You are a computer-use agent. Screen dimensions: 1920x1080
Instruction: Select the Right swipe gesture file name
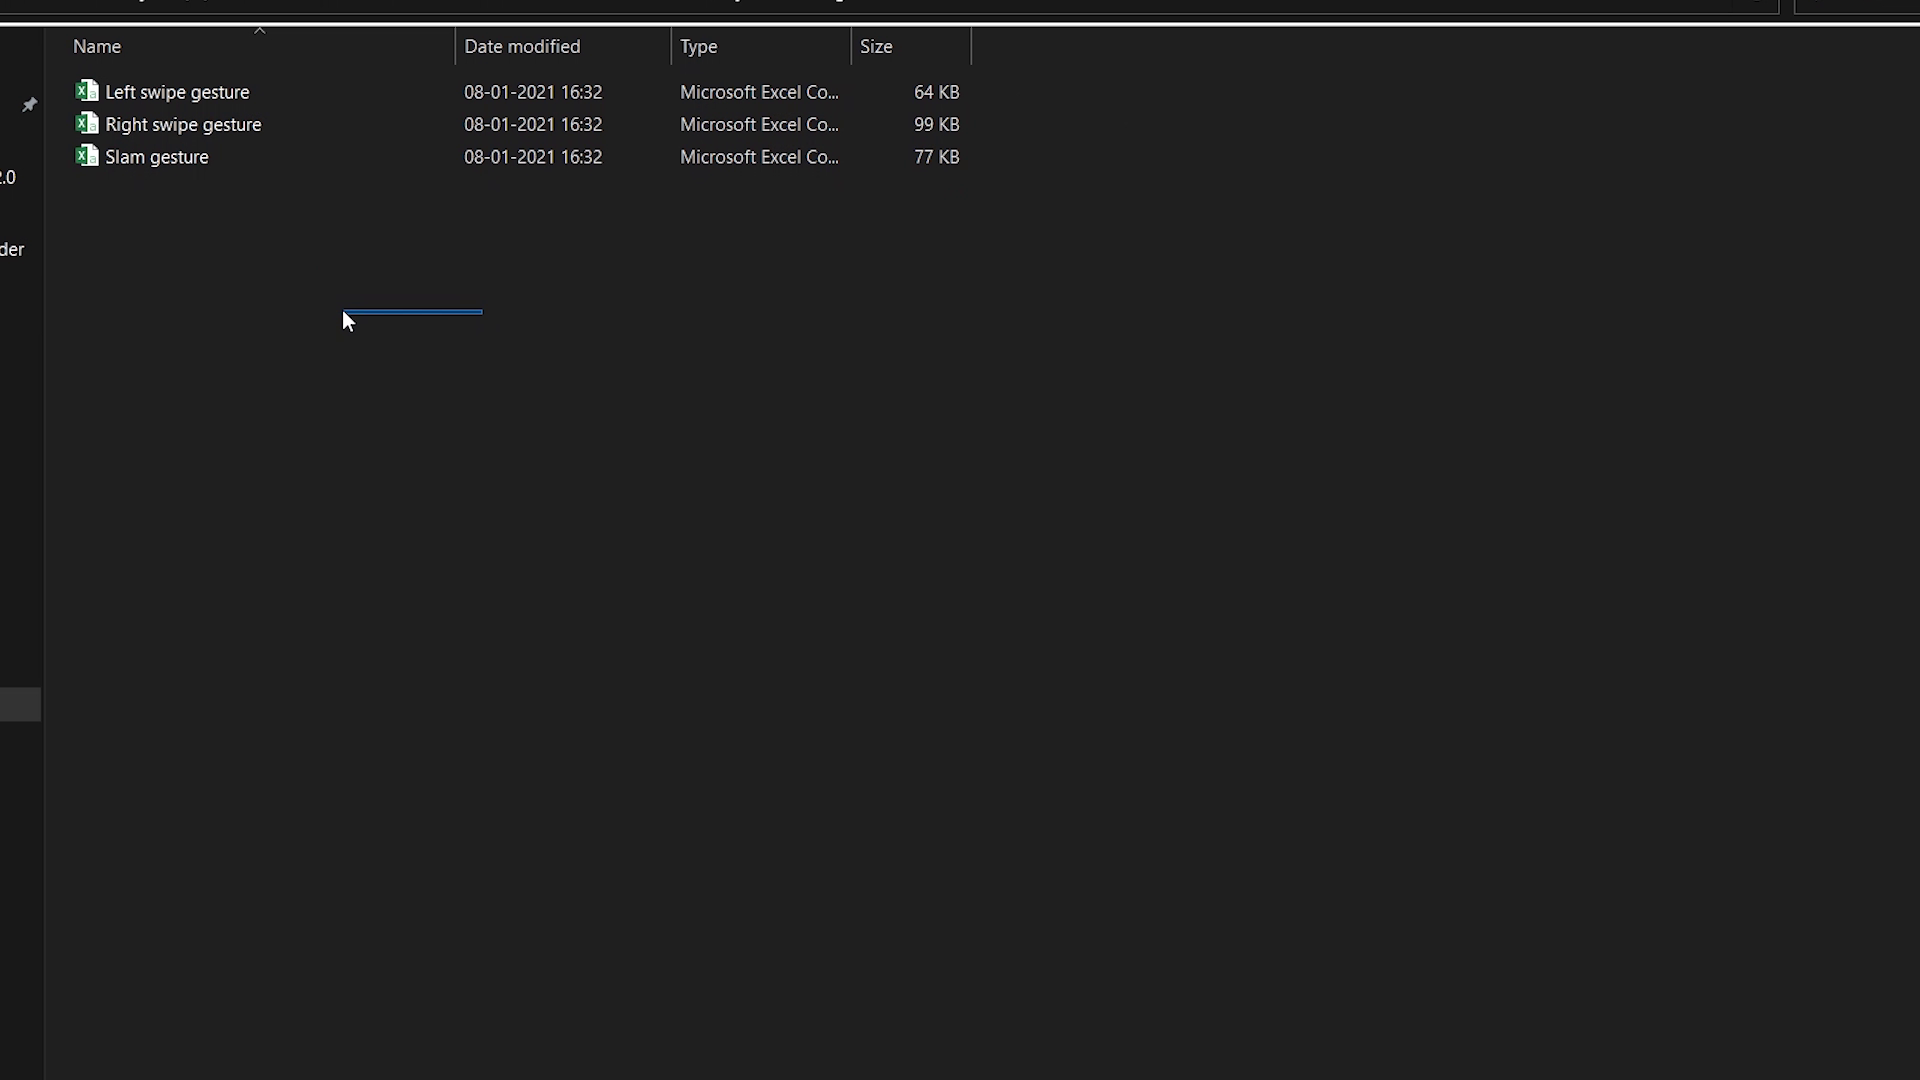click(x=183, y=125)
